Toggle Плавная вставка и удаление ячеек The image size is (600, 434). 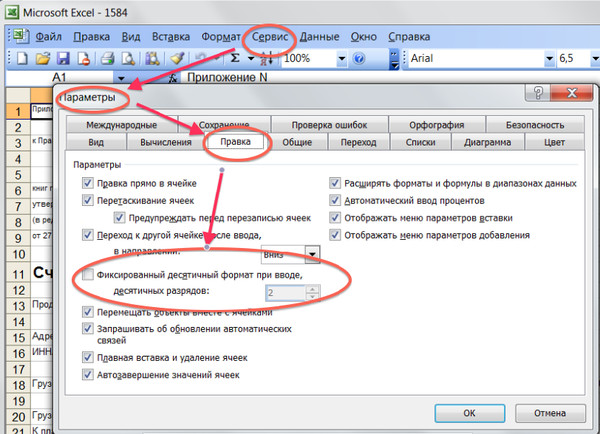(88, 357)
